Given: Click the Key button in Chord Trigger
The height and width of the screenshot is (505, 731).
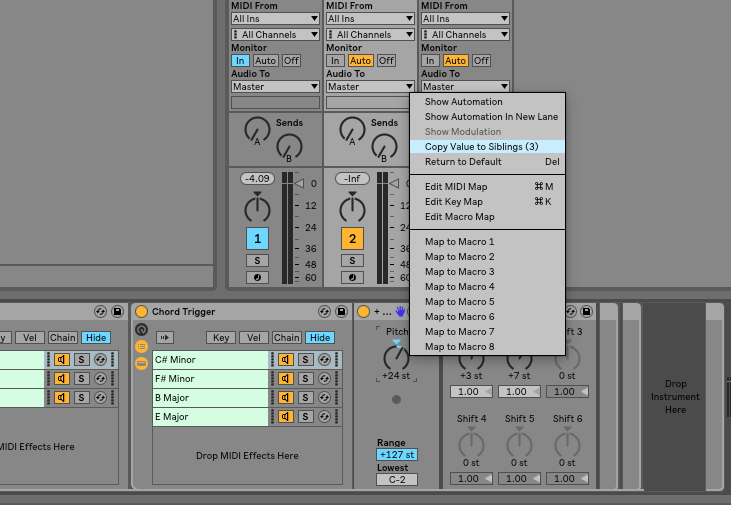Looking at the screenshot, I should [x=221, y=337].
